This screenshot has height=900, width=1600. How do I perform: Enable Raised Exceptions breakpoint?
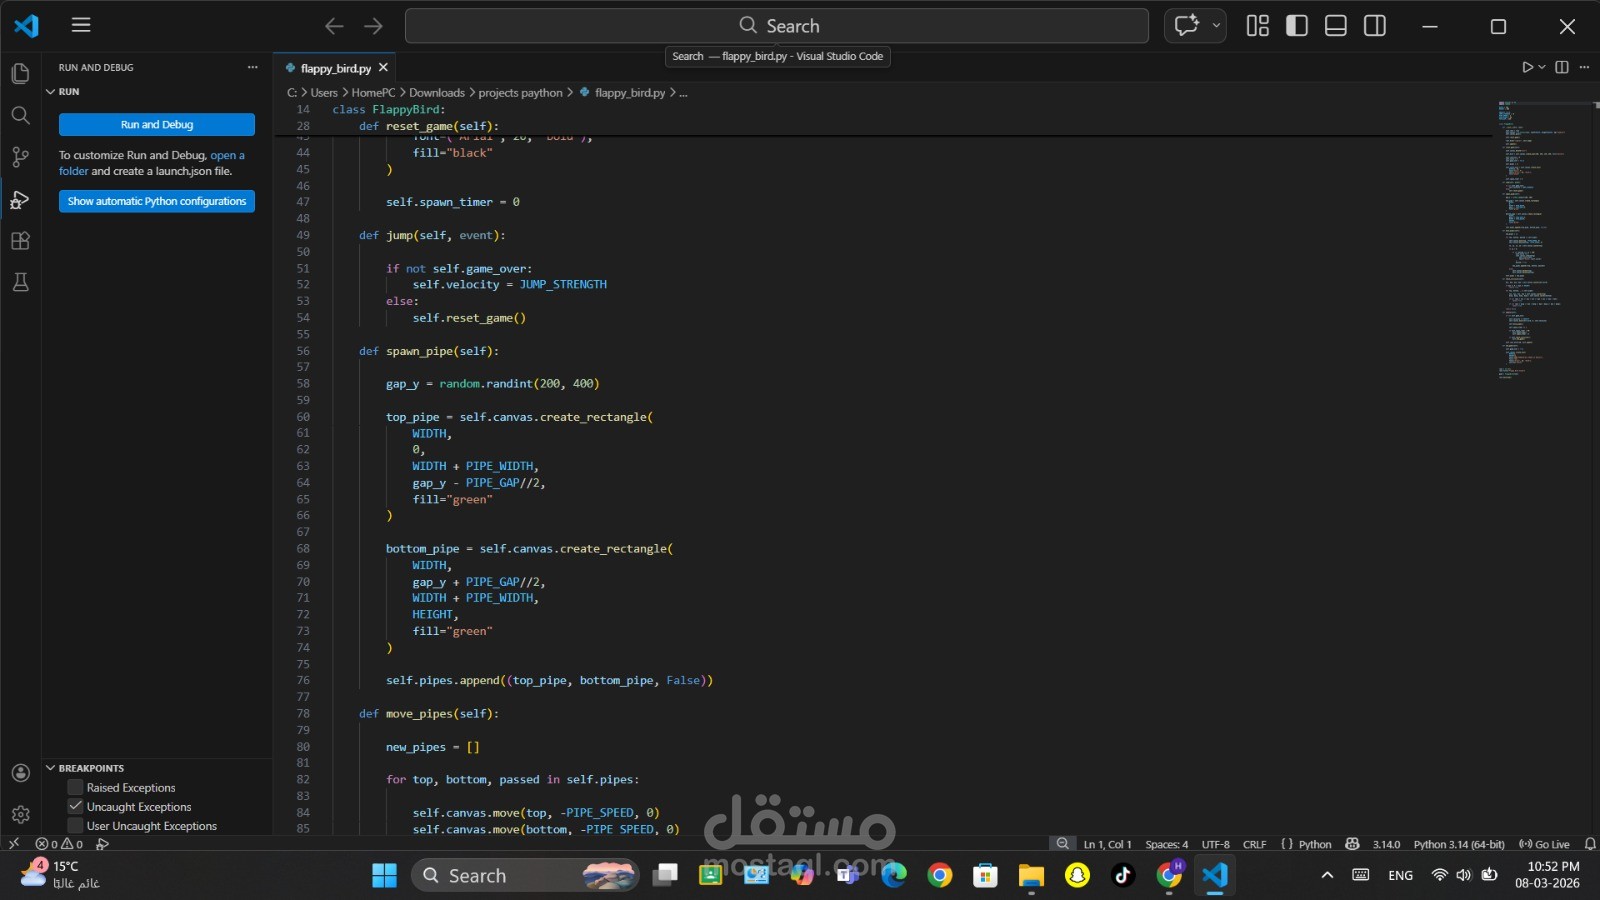click(x=75, y=787)
